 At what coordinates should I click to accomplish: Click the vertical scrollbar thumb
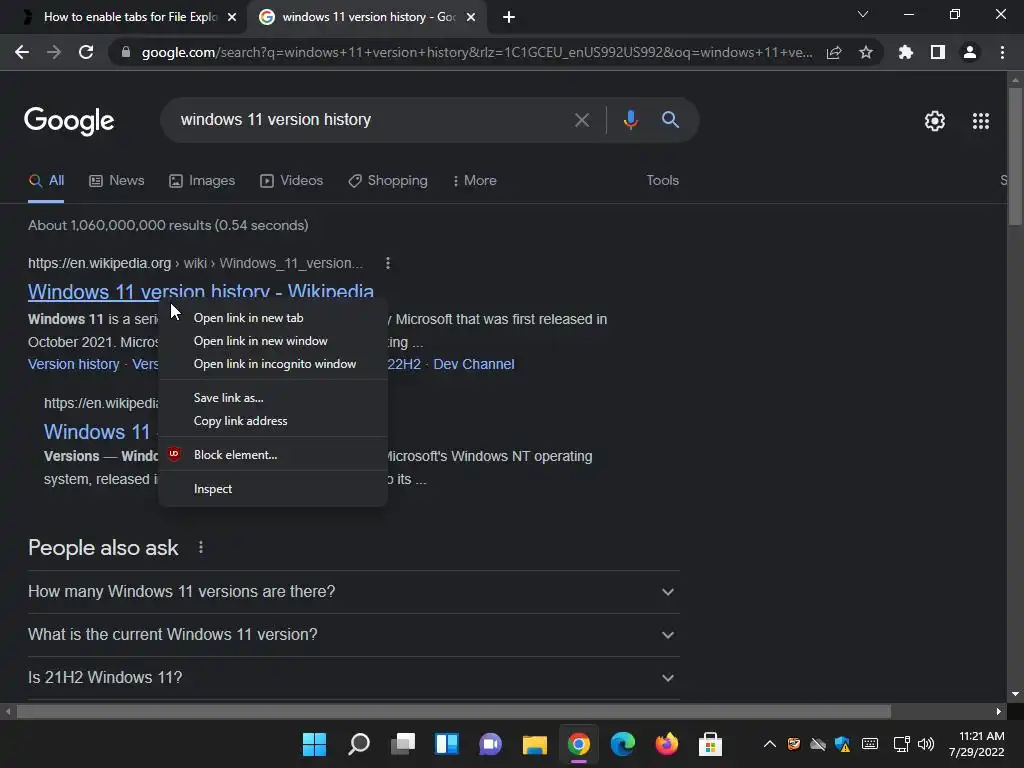coord(1015,155)
